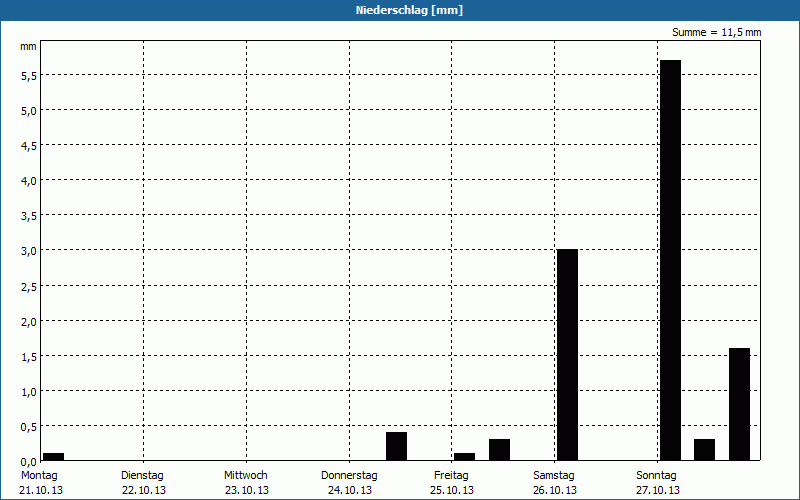Select the 1,0 y-axis value

click(x=28, y=391)
